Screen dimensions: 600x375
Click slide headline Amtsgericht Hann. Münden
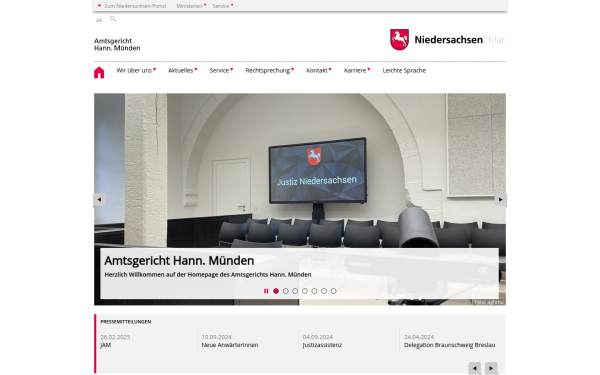point(179,261)
